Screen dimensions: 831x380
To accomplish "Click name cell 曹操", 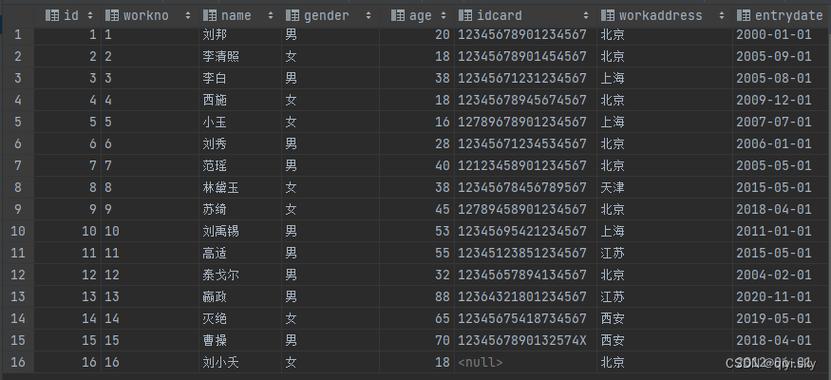I will (215, 340).
